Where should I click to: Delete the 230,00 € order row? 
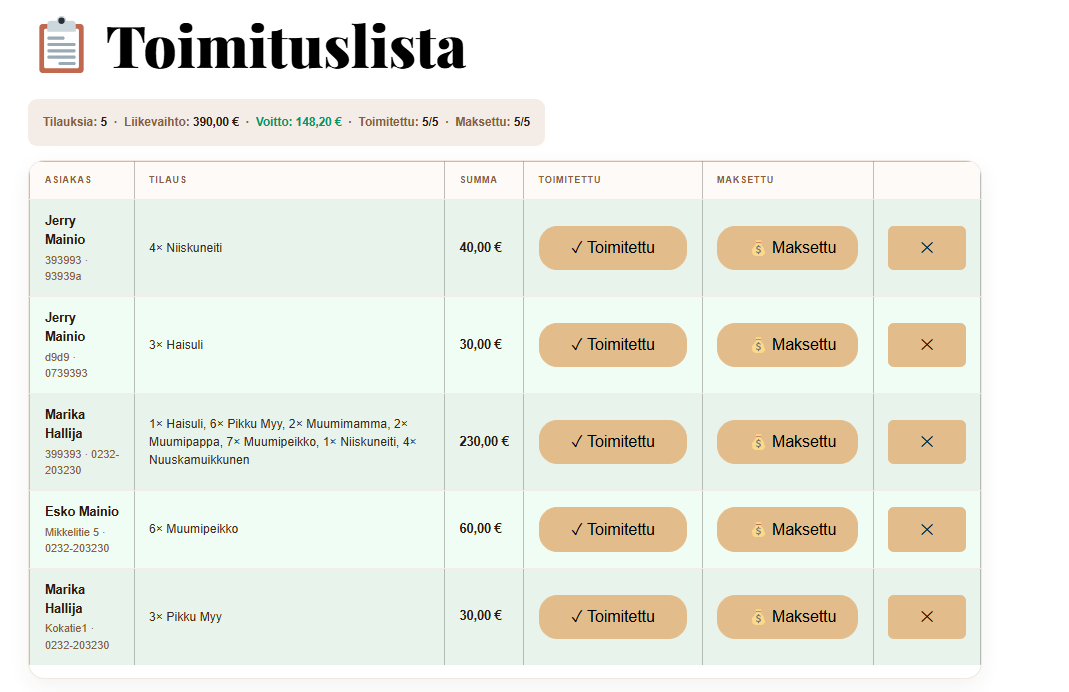pos(927,442)
